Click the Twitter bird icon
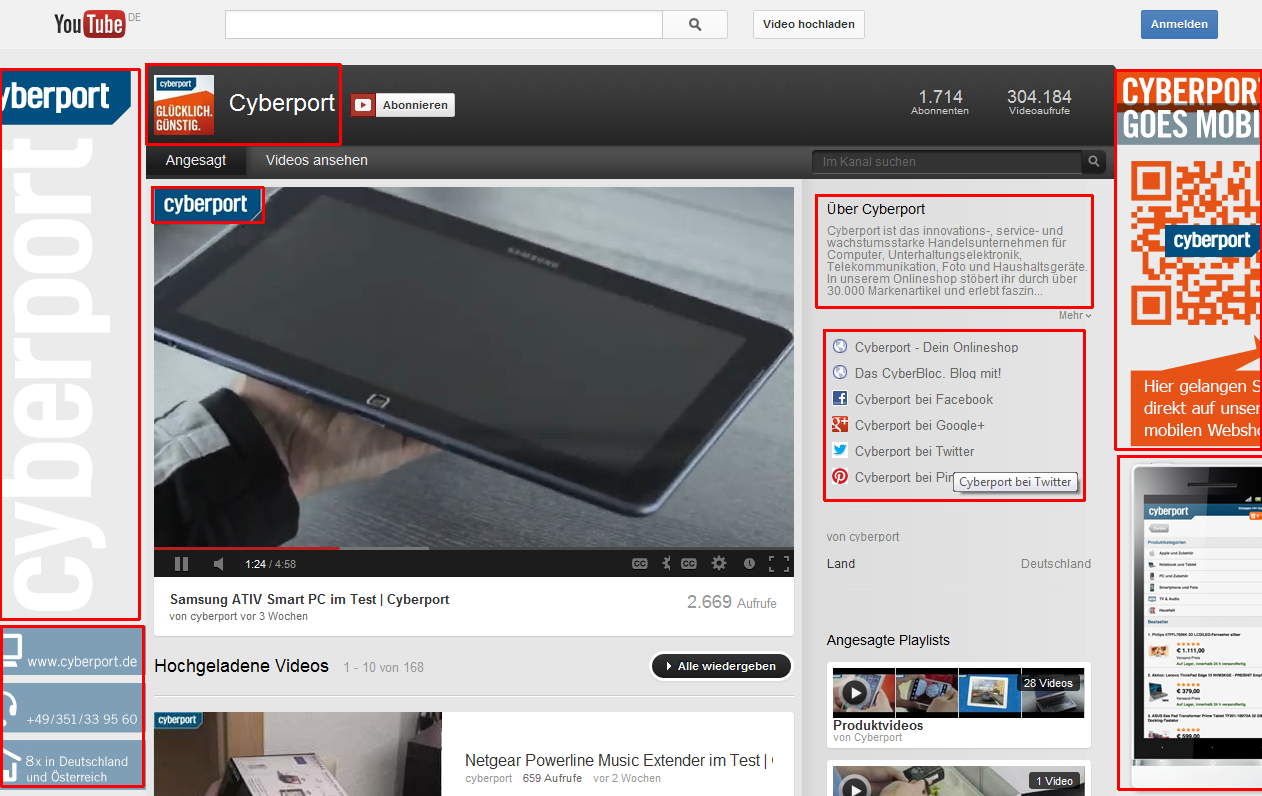The width and height of the screenshot is (1262, 796). 840,450
